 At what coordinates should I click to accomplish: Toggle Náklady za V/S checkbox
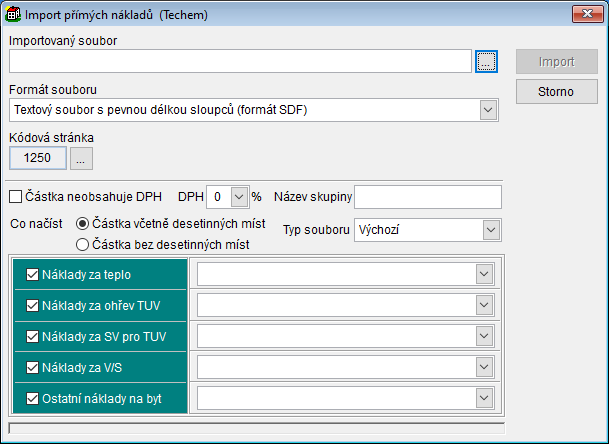[x=33, y=368]
